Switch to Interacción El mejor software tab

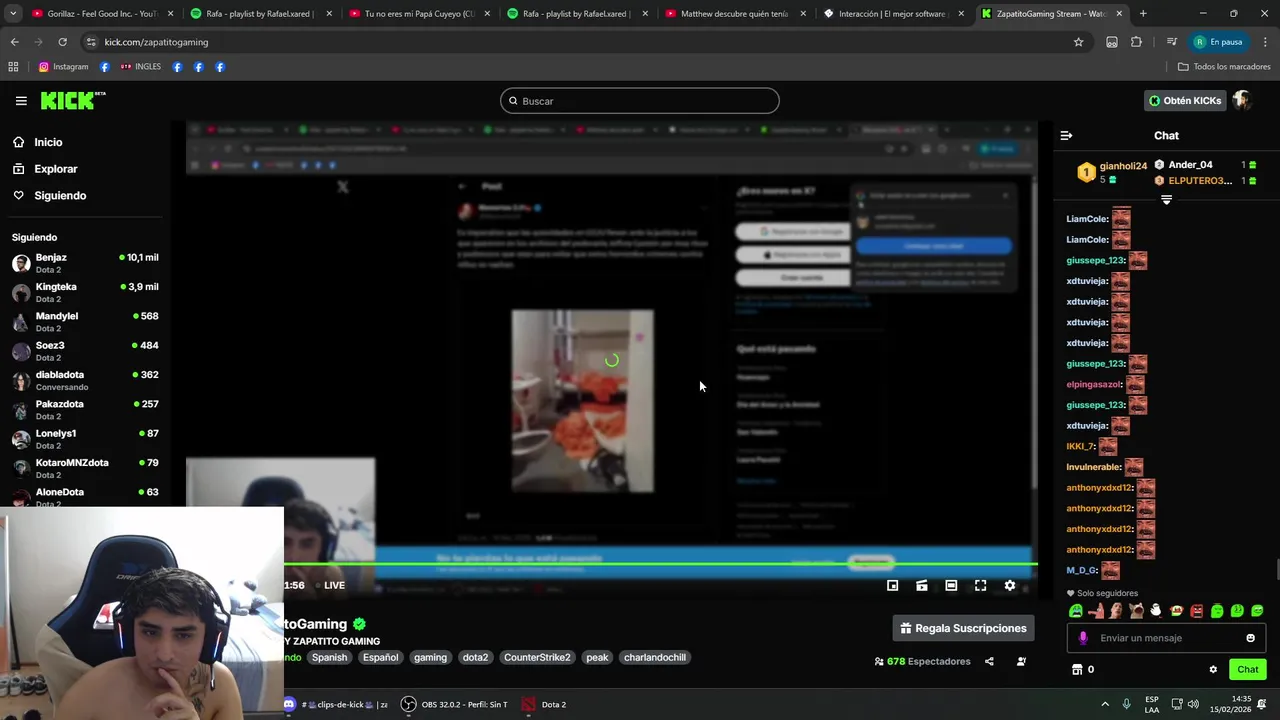(x=892, y=14)
